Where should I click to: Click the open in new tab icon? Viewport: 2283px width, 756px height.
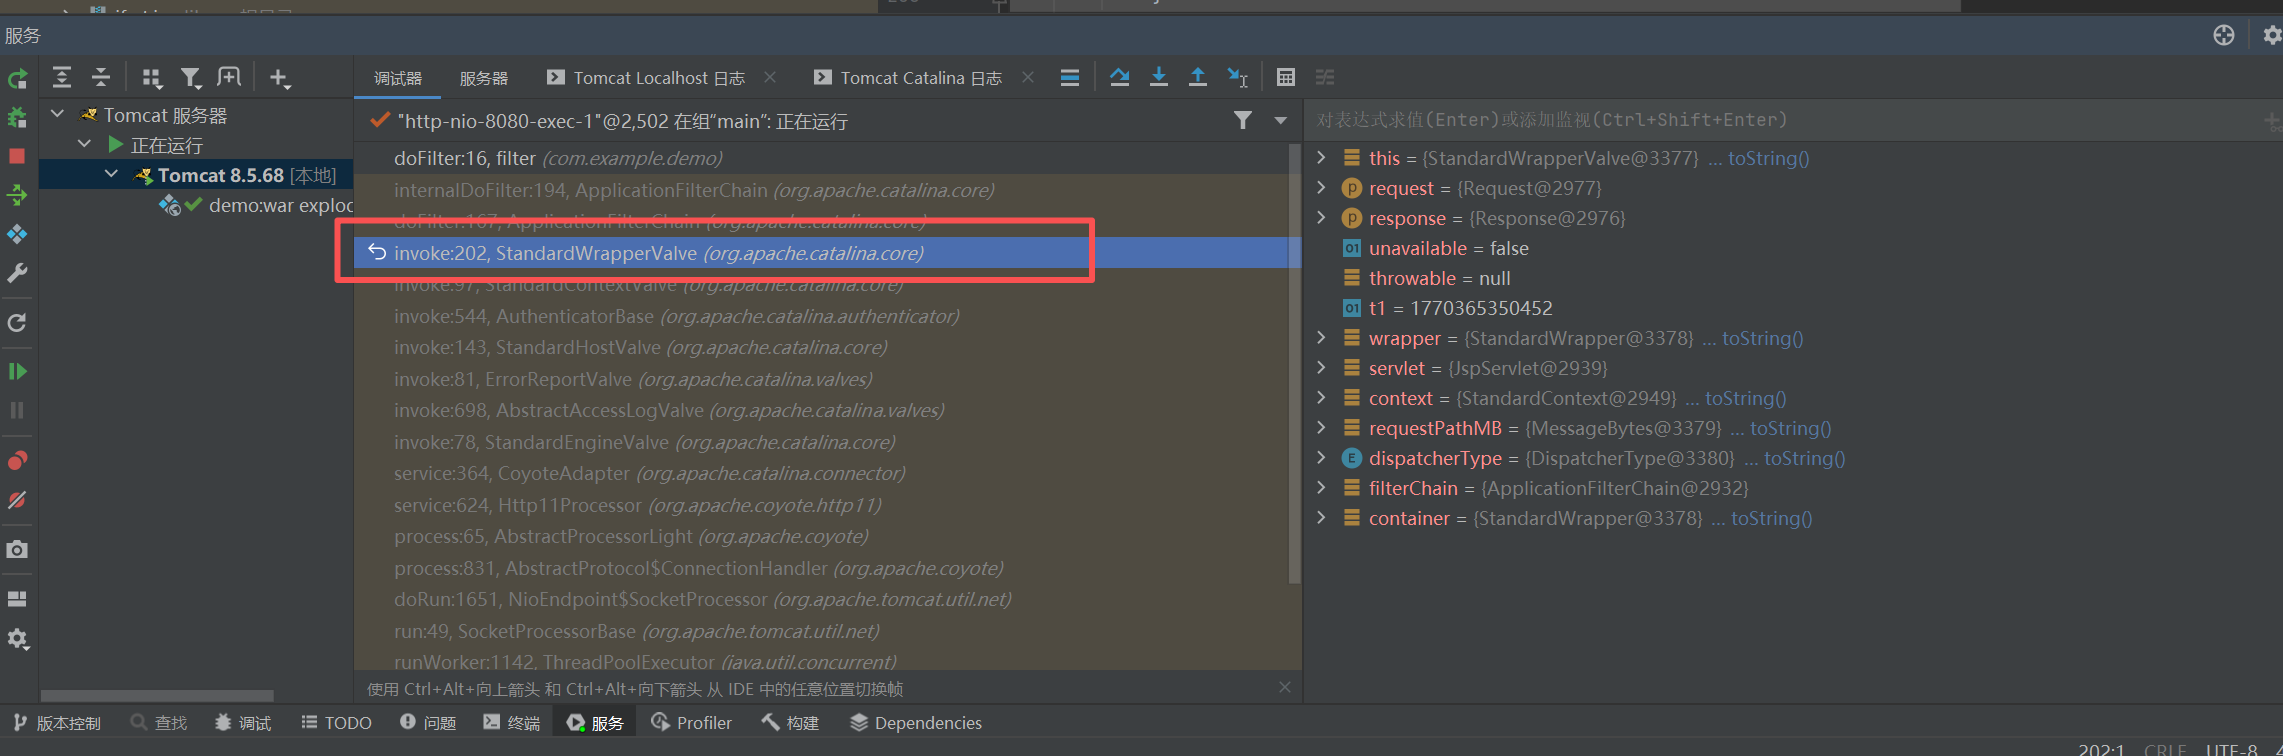tap(229, 78)
